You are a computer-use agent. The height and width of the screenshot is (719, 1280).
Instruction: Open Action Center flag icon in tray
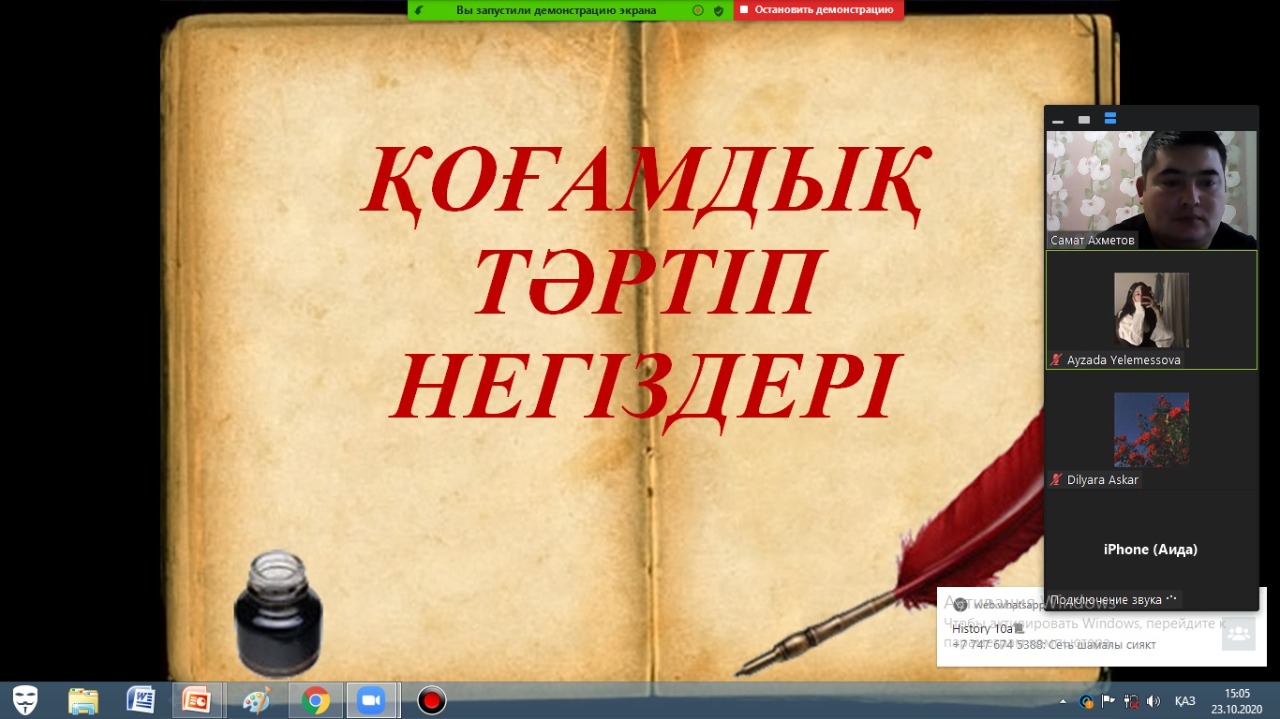pyautogui.click(x=1109, y=701)
